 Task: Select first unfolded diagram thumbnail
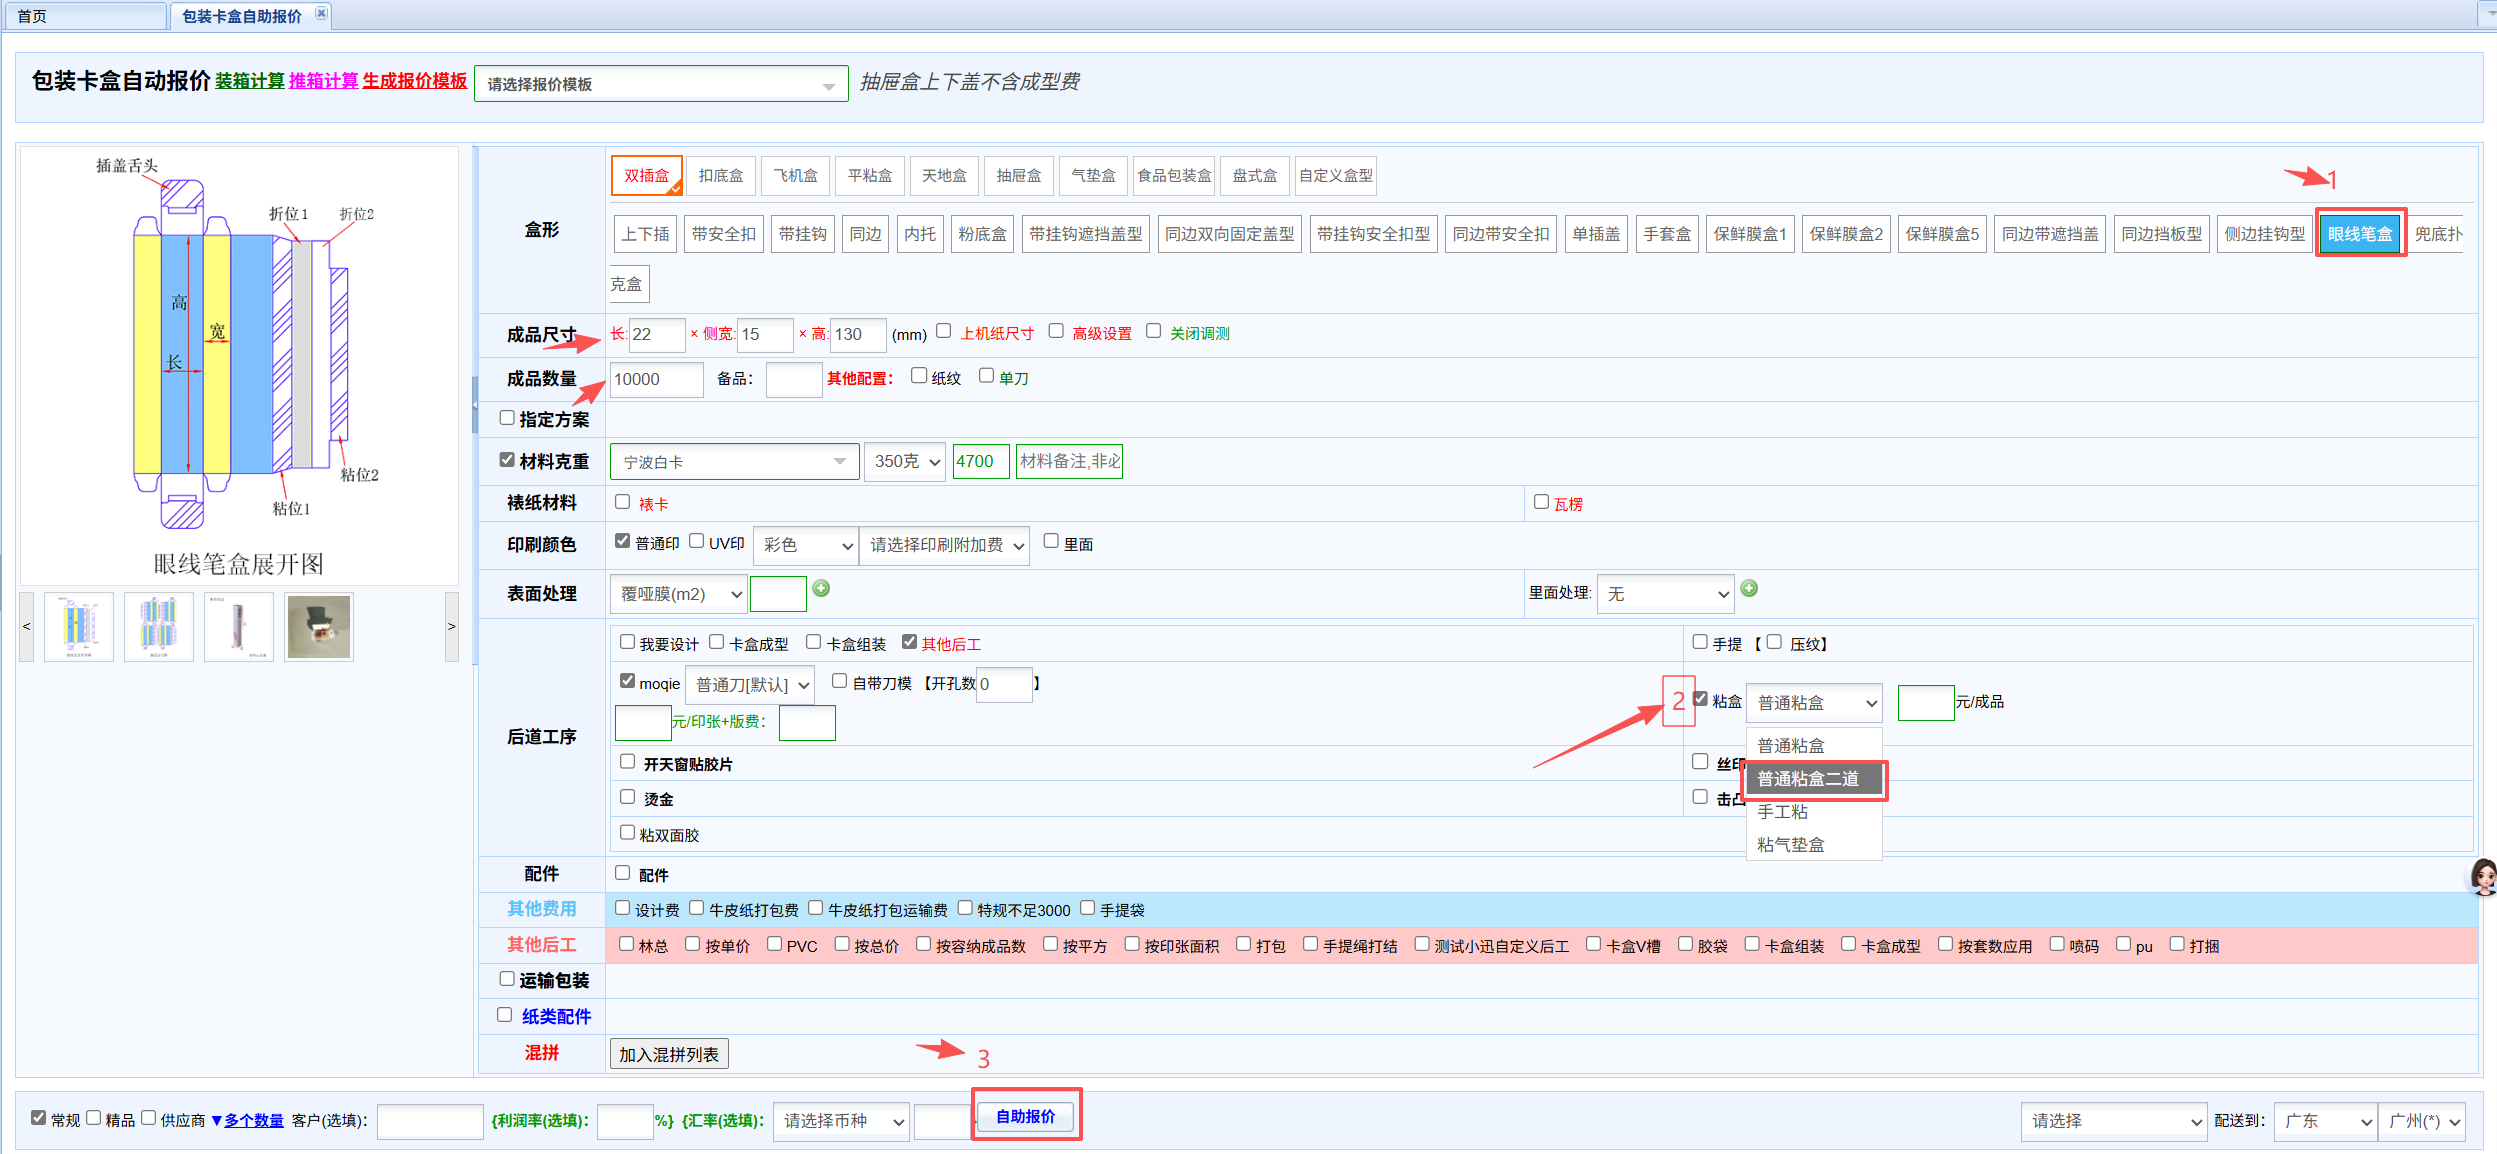pyautogui.click(x=79, y=627)
